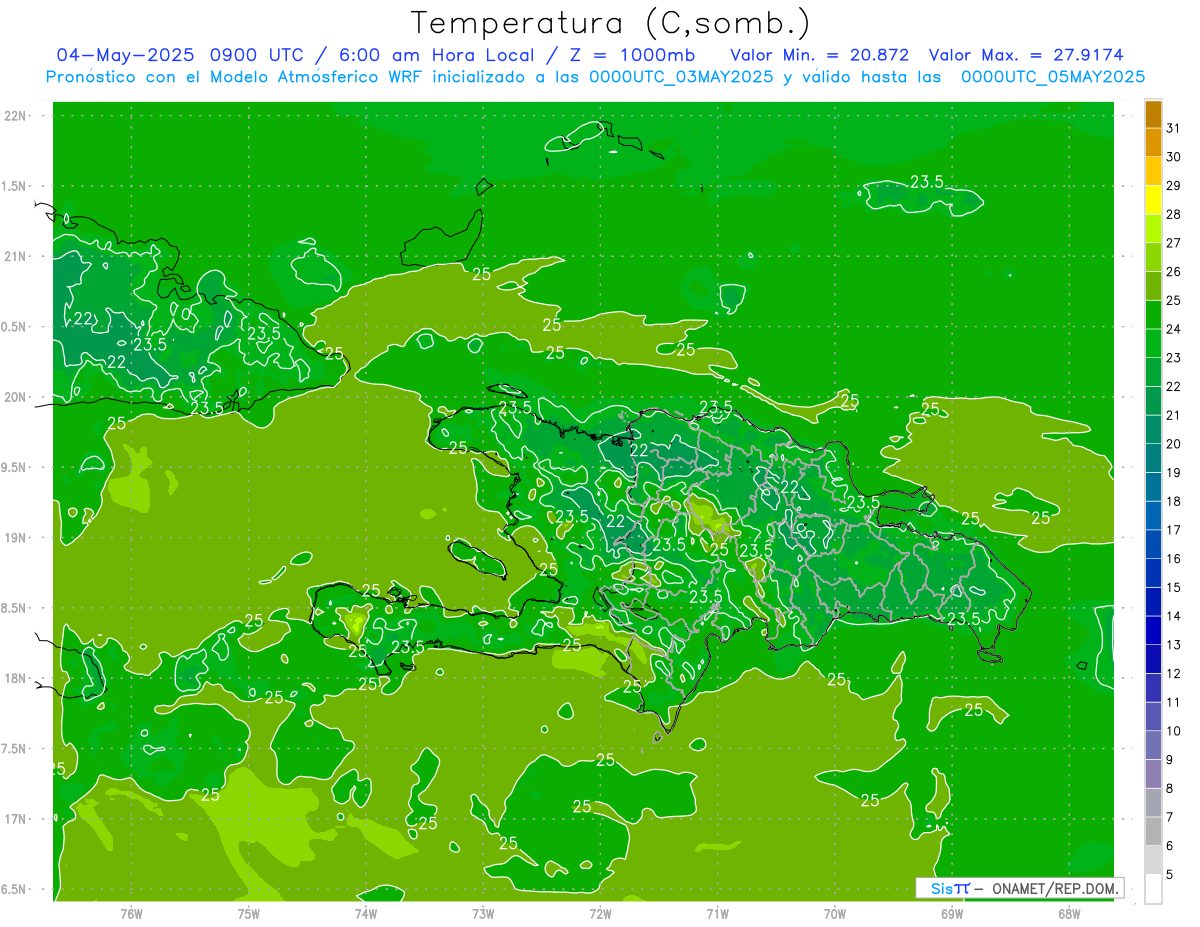The width and height of the screenshot is (1200, 927).
Task: Pick the colorbar swatch between 24 and 25
Action: click(x=1153, y=314)
